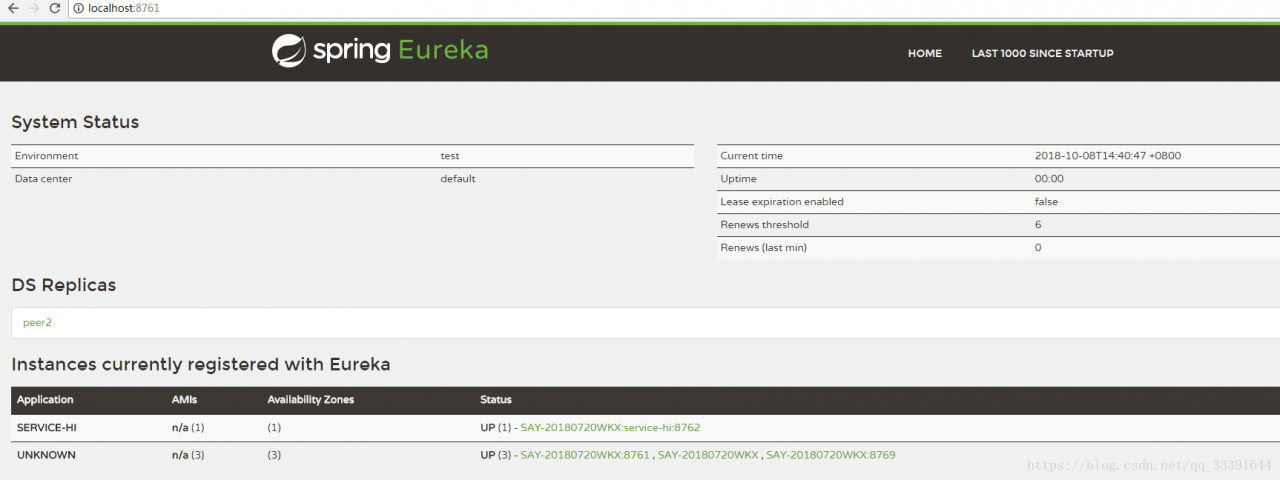Select the timestamp 2018-10-08T14:40:47 +0800

tap(1108, 156)
